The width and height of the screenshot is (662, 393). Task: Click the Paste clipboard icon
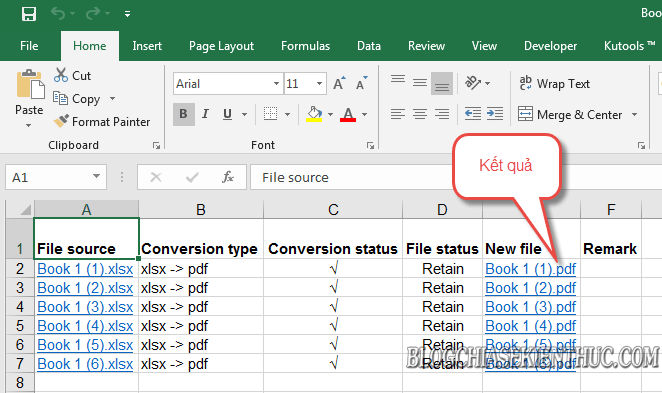(30, 84)
